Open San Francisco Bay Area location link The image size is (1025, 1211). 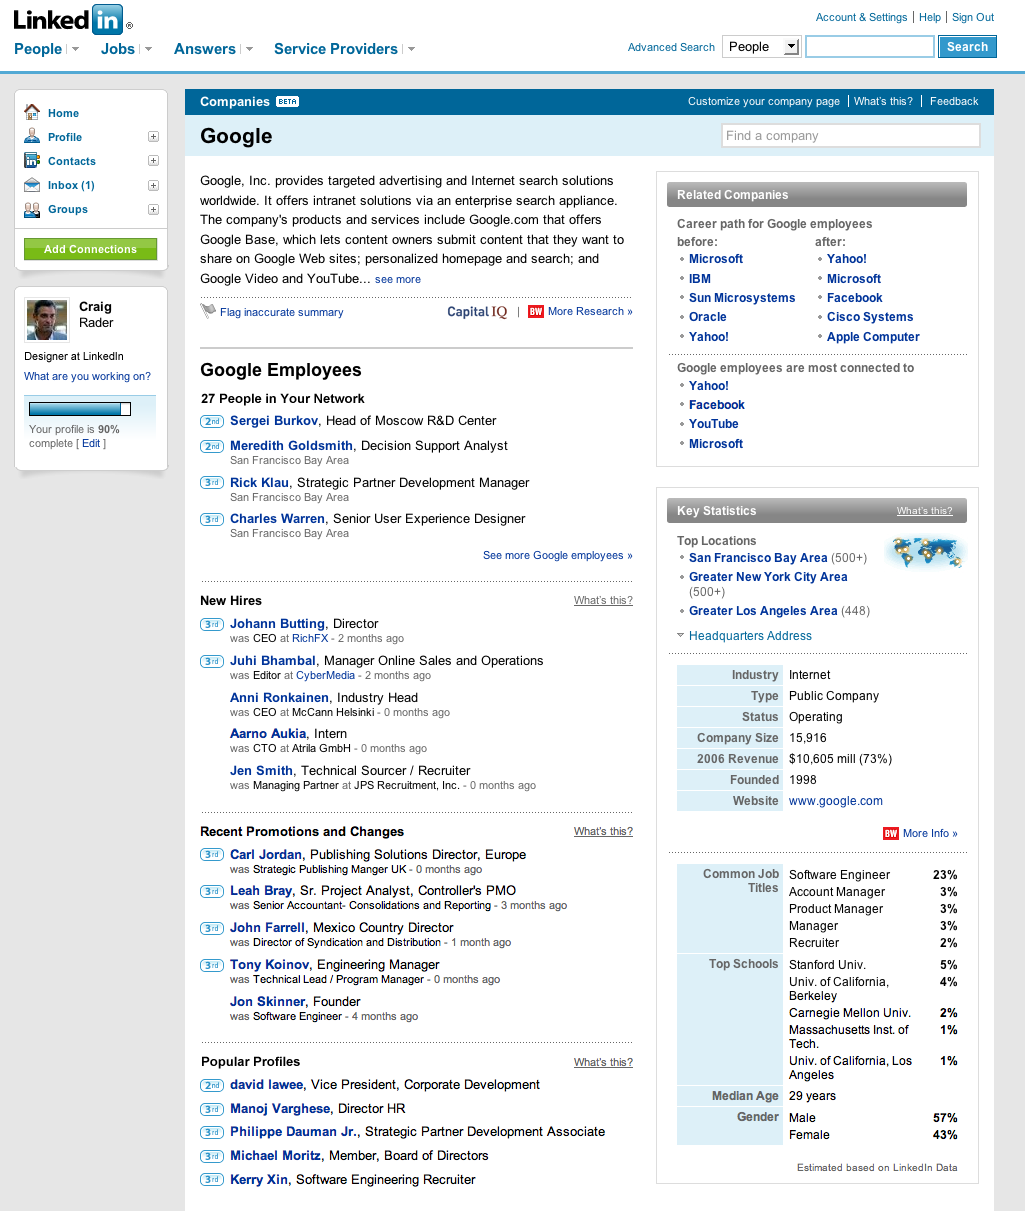point(758,558)
